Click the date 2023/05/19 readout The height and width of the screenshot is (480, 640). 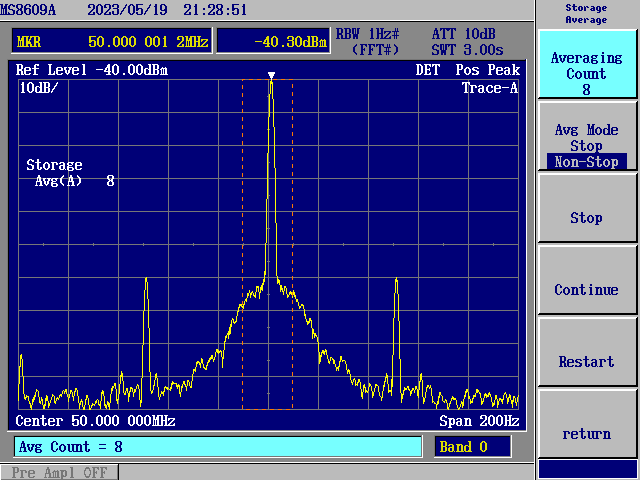point(127,9)
